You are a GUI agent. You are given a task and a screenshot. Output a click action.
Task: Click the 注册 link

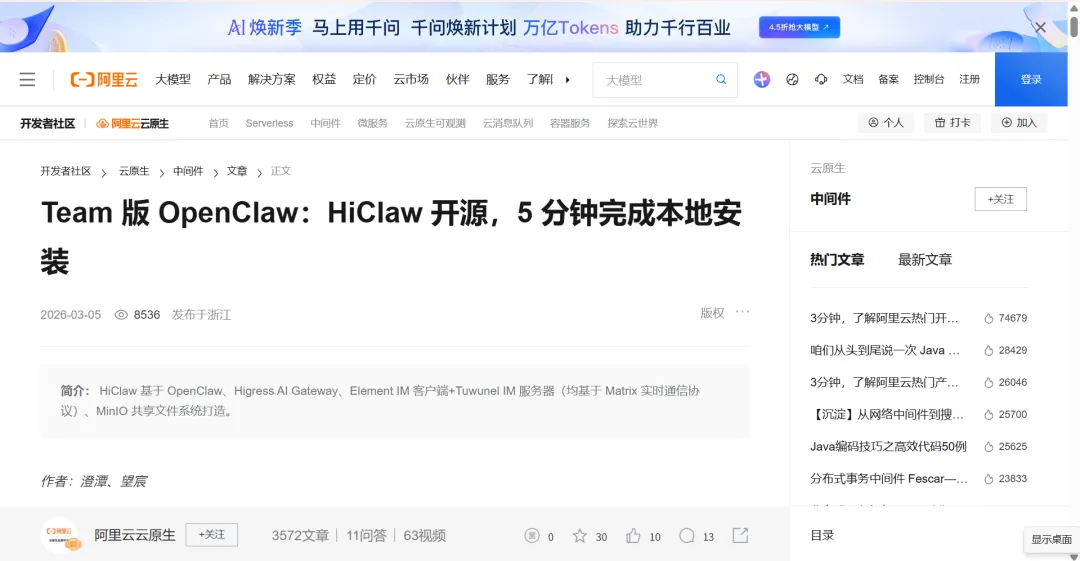pyautogui.click(x=969, y=79)
